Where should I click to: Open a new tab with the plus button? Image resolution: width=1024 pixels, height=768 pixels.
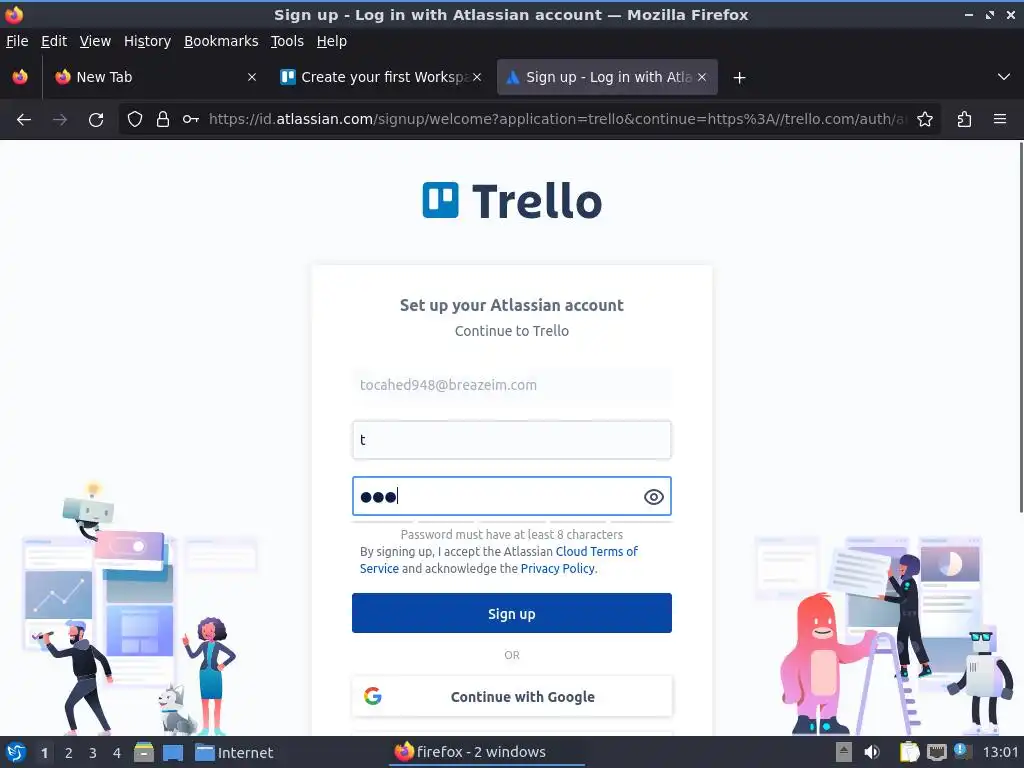pos(739,78)
